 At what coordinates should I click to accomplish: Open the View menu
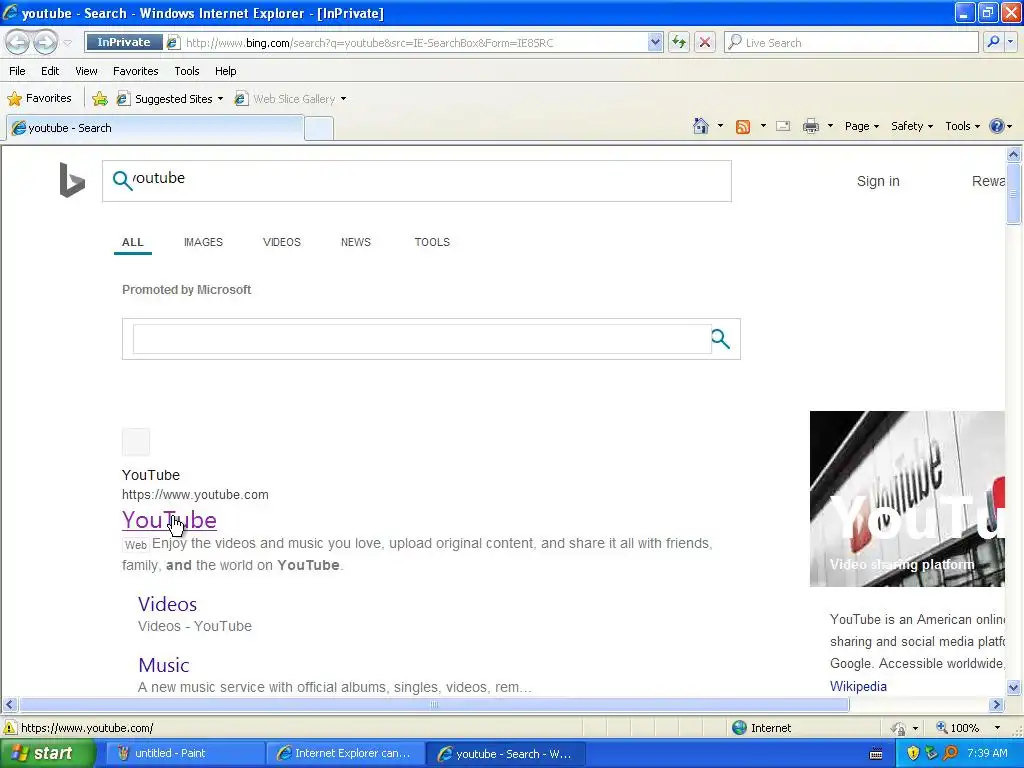point(86,71)
